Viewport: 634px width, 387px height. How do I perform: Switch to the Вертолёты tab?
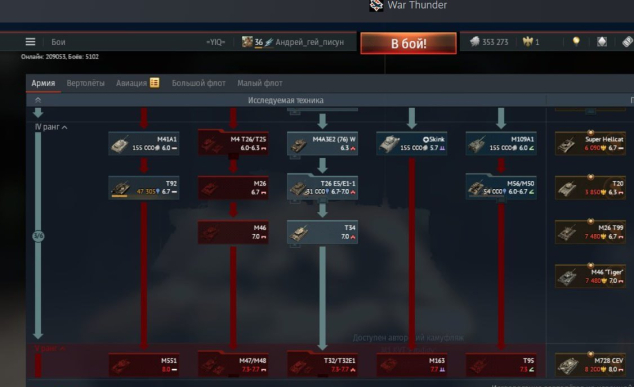tap(85, 83)
